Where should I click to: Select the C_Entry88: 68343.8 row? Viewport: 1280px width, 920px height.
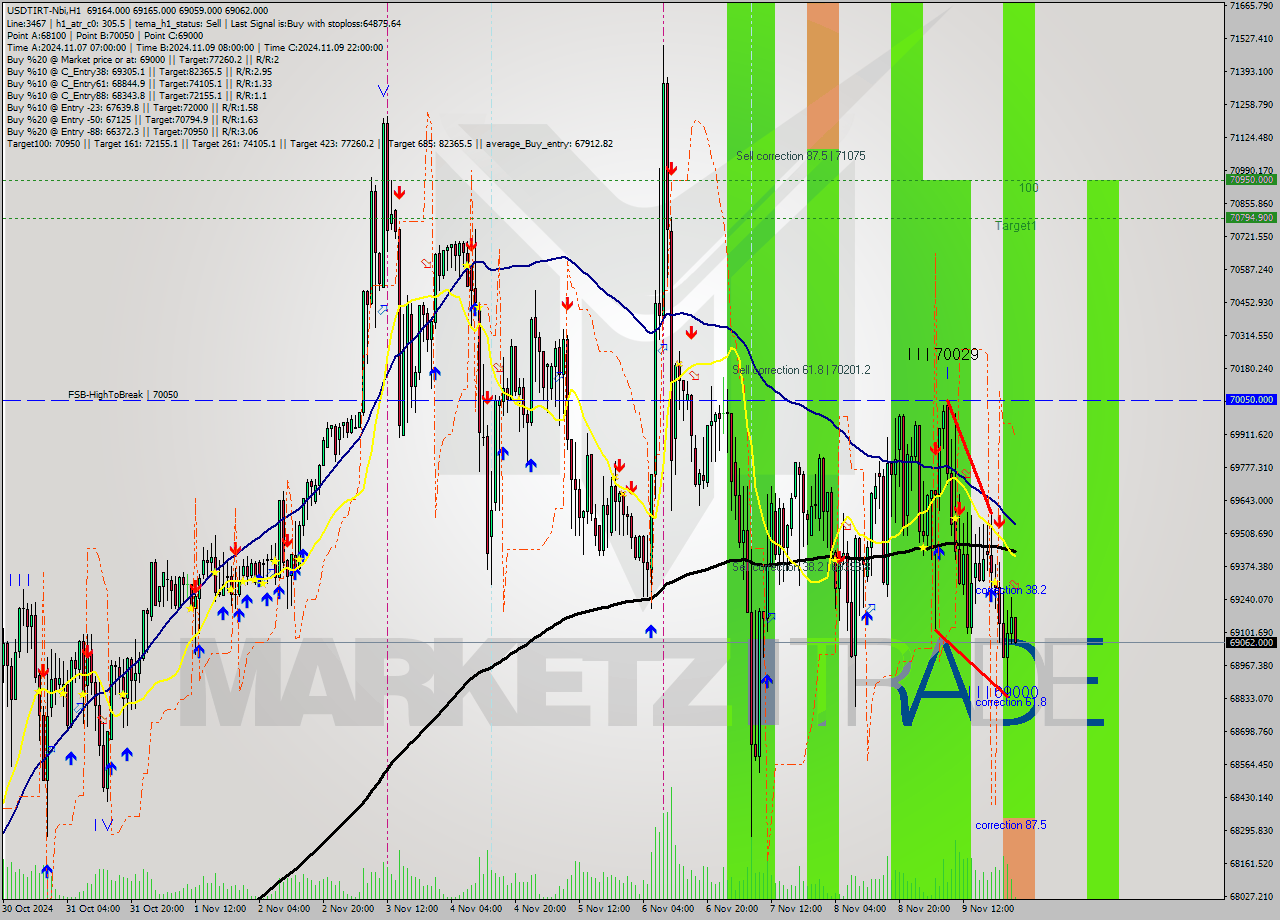[136, 95]
